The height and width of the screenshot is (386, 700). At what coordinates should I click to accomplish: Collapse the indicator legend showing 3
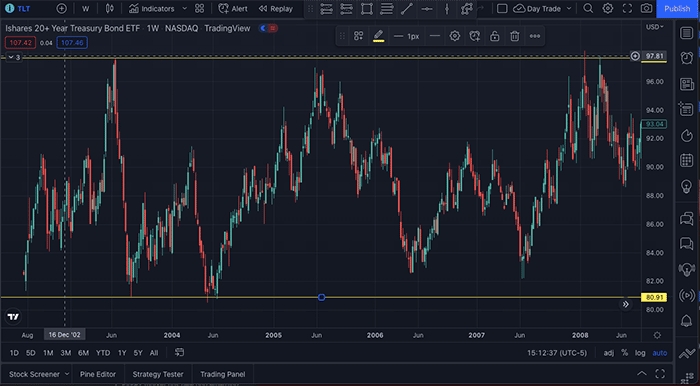pyautogui.click(x=13, y=57)
